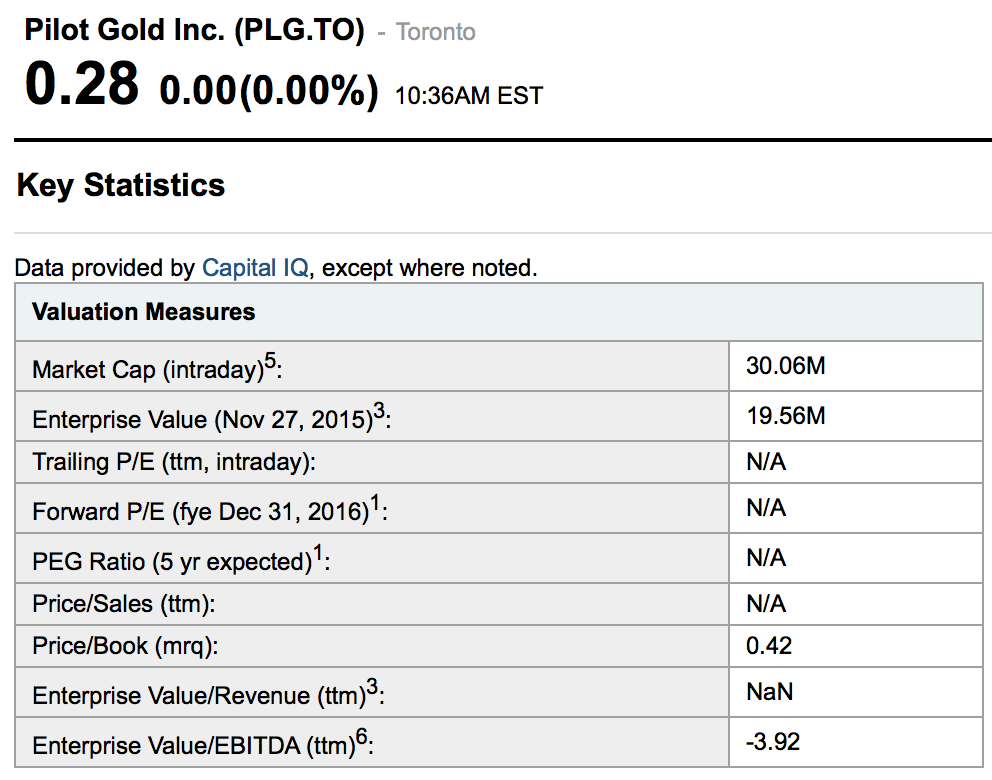Click the 19.56M enterprise value figure

[x=786, y=416]
